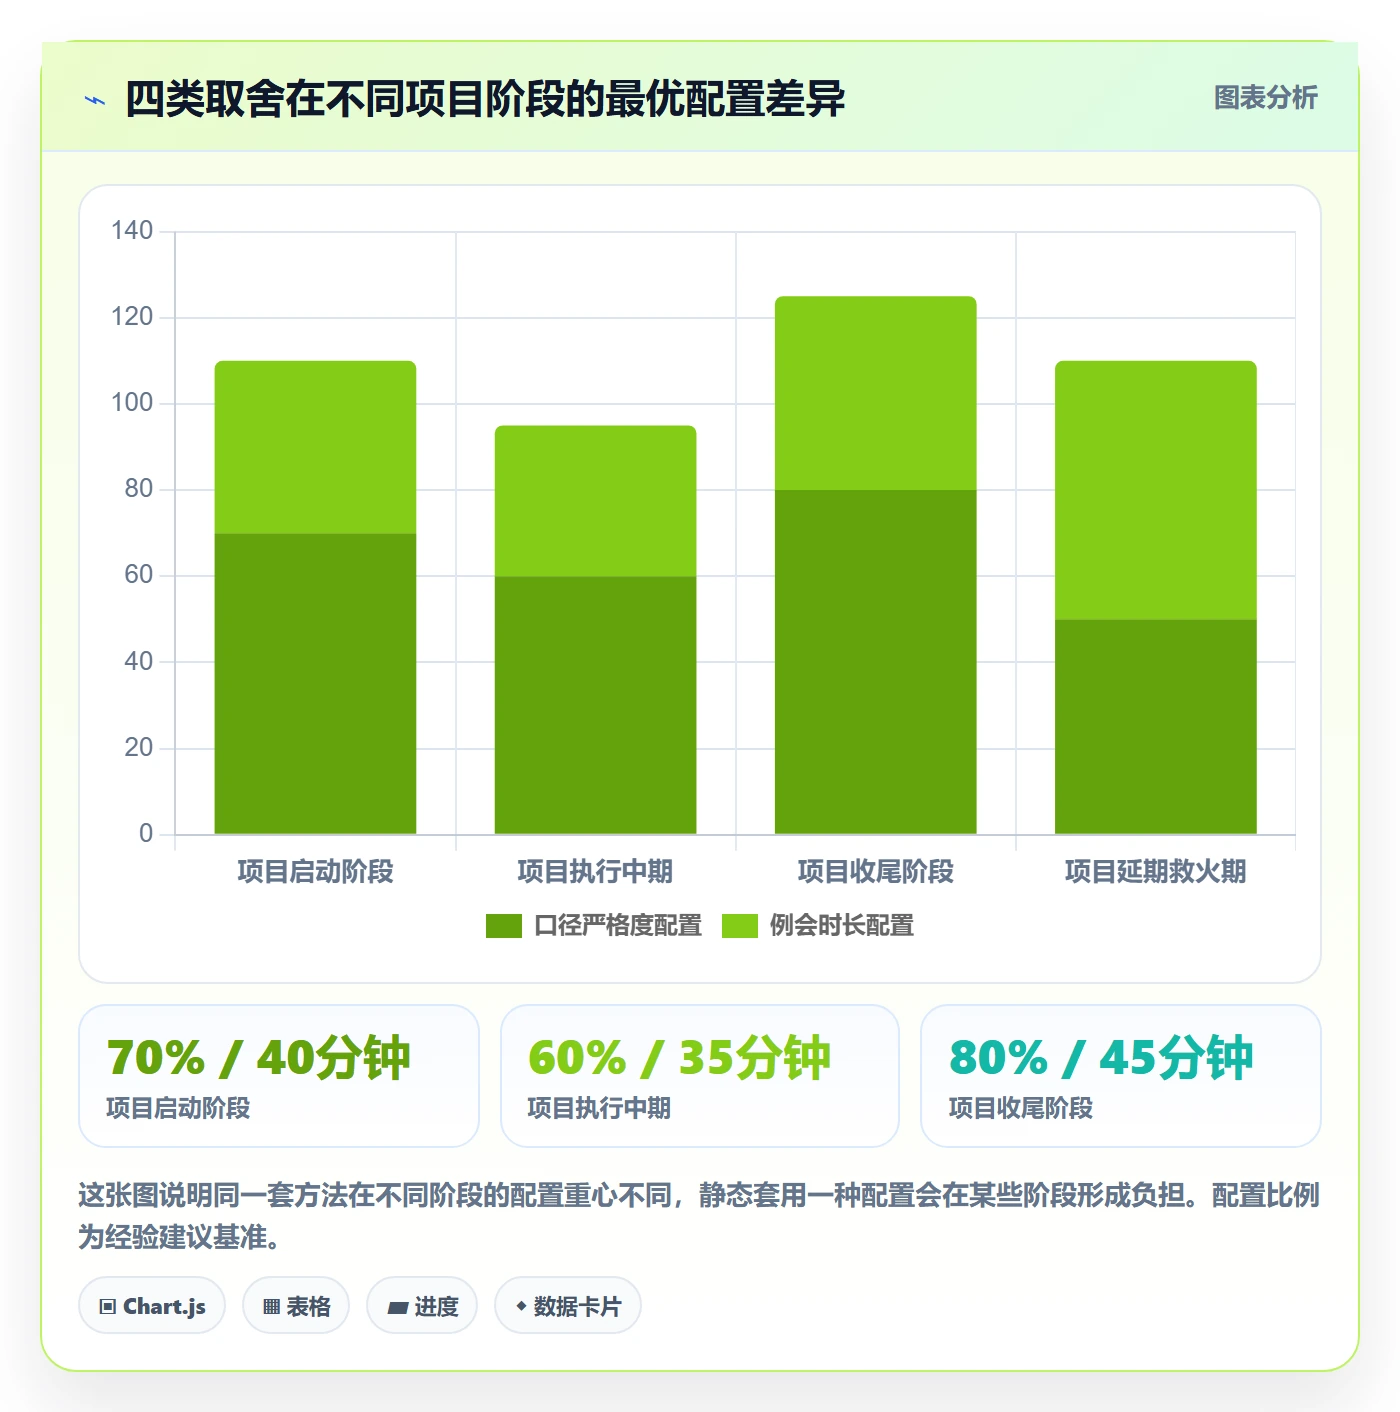The width and height of the screenshot is (1400, 1412).
Task: Select the light green bar segment for 项目延期救火期
Action: (1155, 490)
